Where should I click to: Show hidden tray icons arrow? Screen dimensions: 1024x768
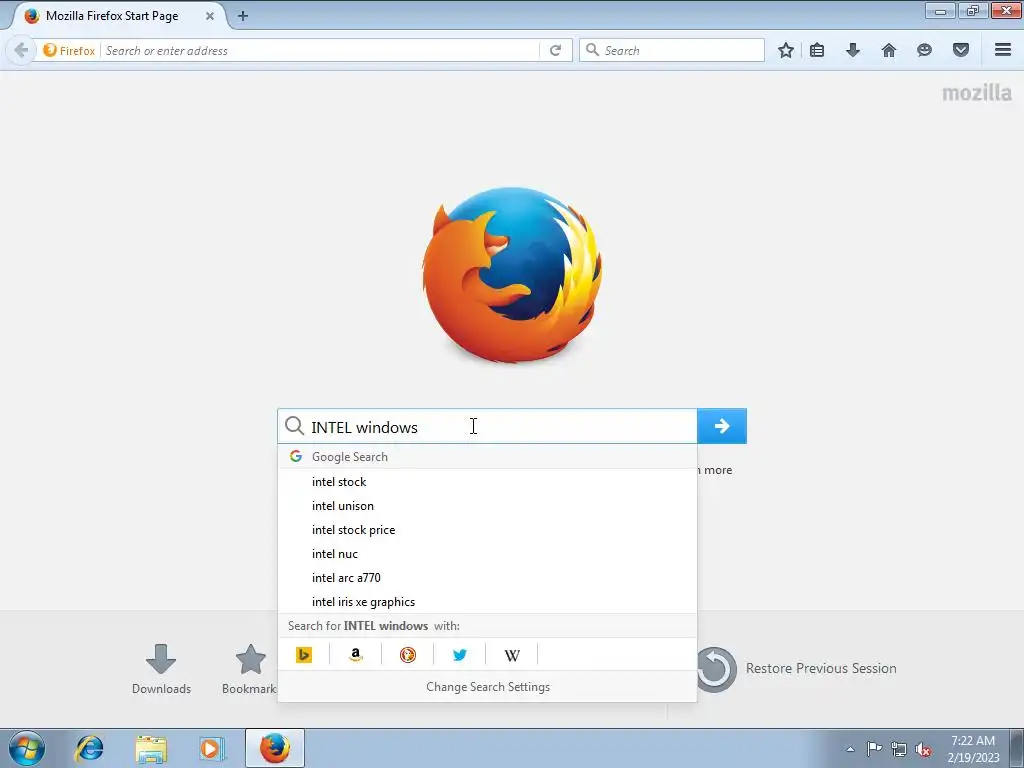[850, 749]
